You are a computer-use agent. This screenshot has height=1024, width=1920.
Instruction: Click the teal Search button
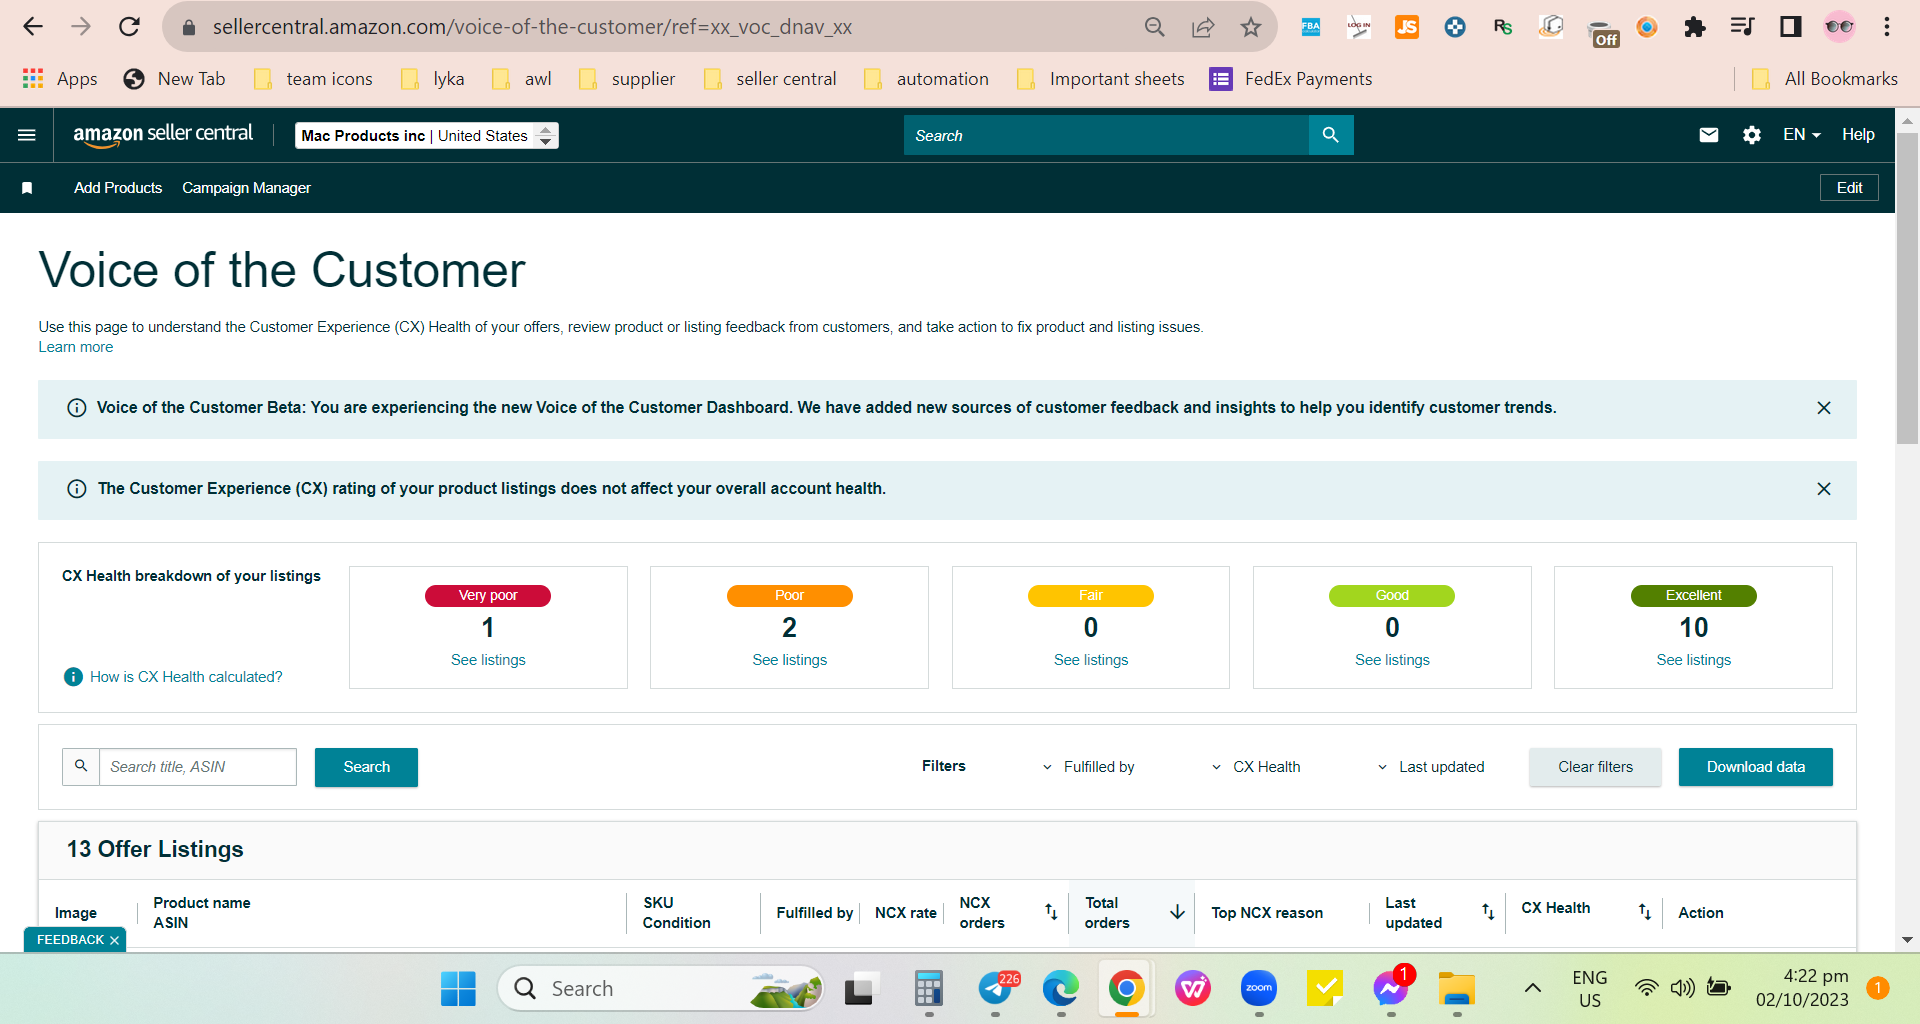366,767
